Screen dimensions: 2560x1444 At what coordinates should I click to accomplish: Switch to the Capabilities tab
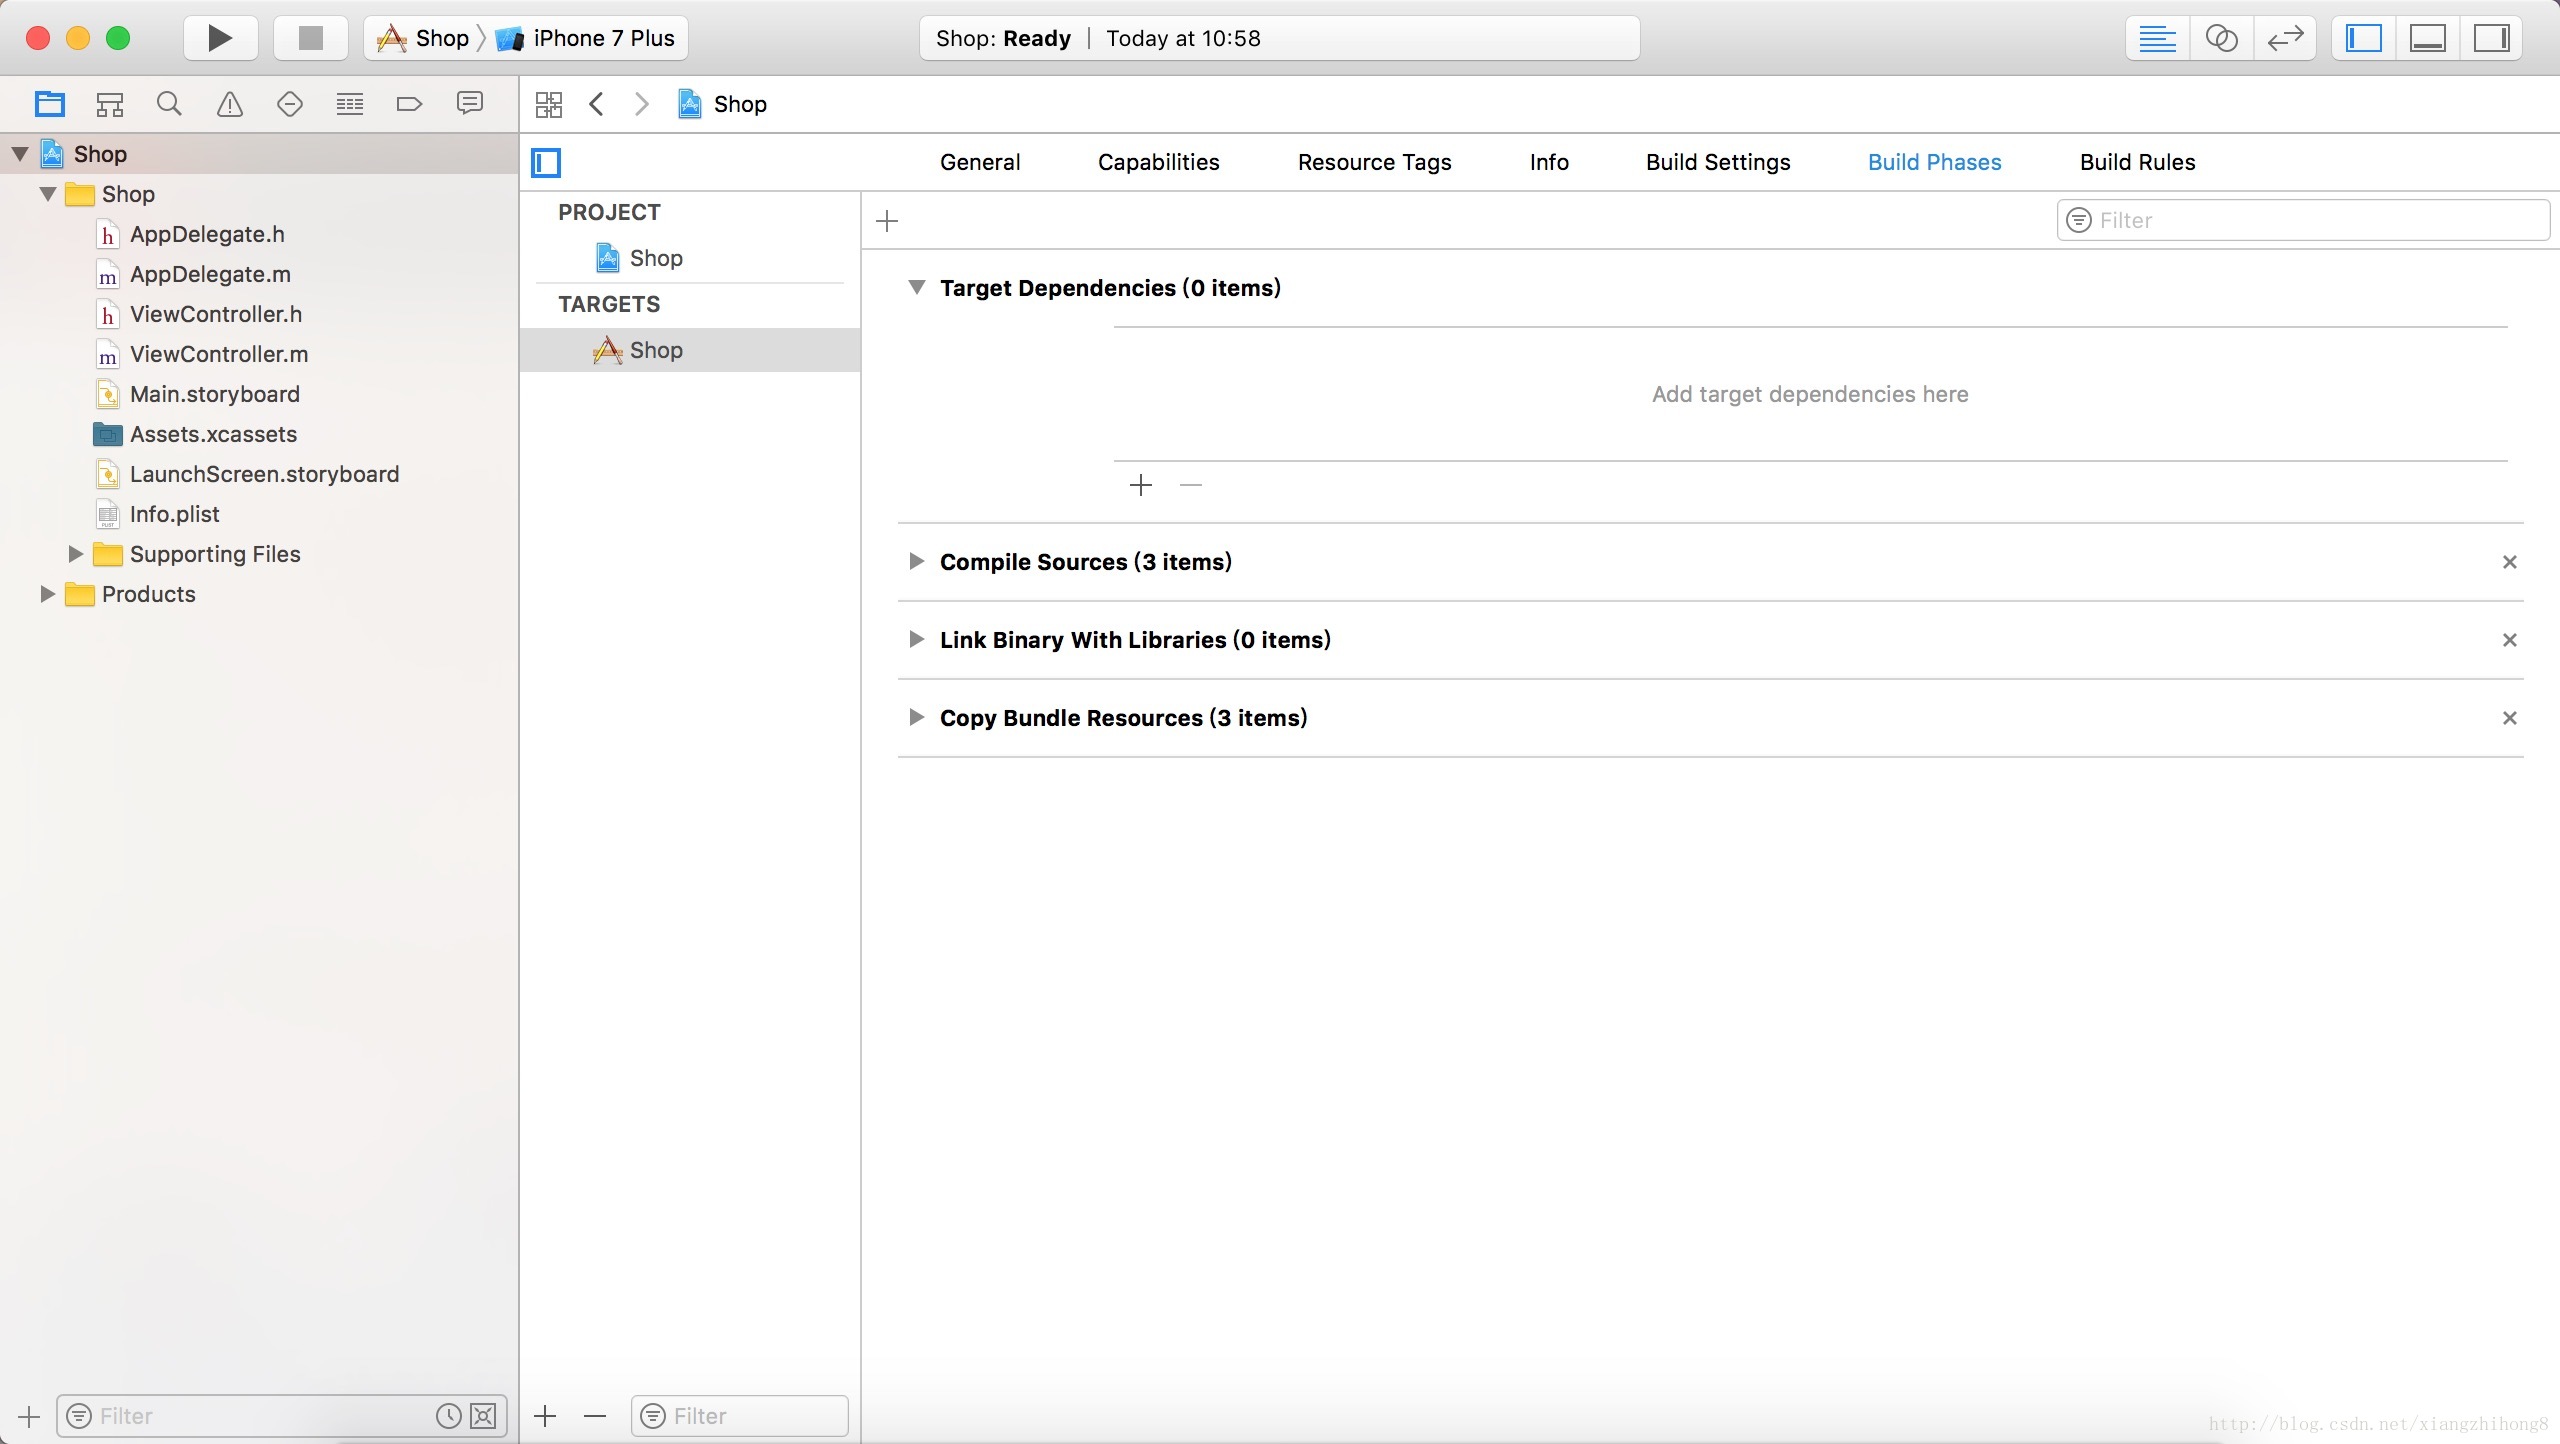[x=1158, y=162]
